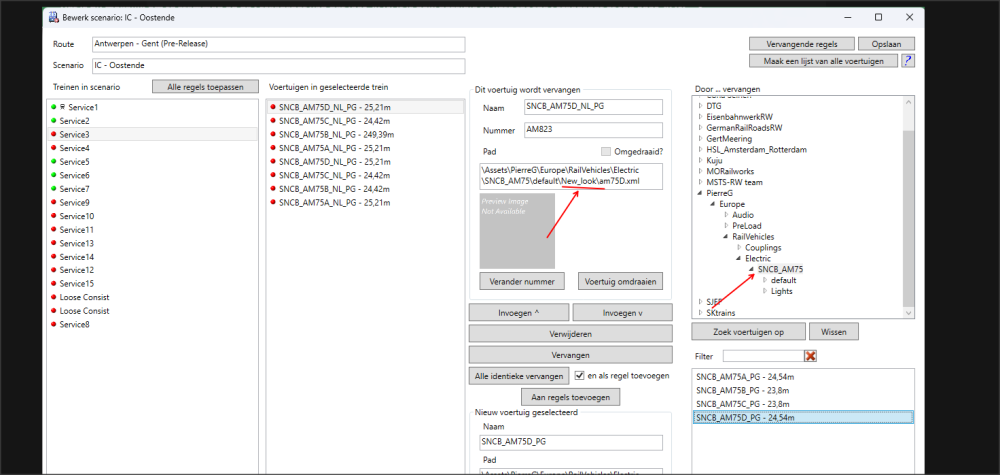Select the Kuju provider in tree
This screenshot has height=475, width=1000.
point(714,158)
